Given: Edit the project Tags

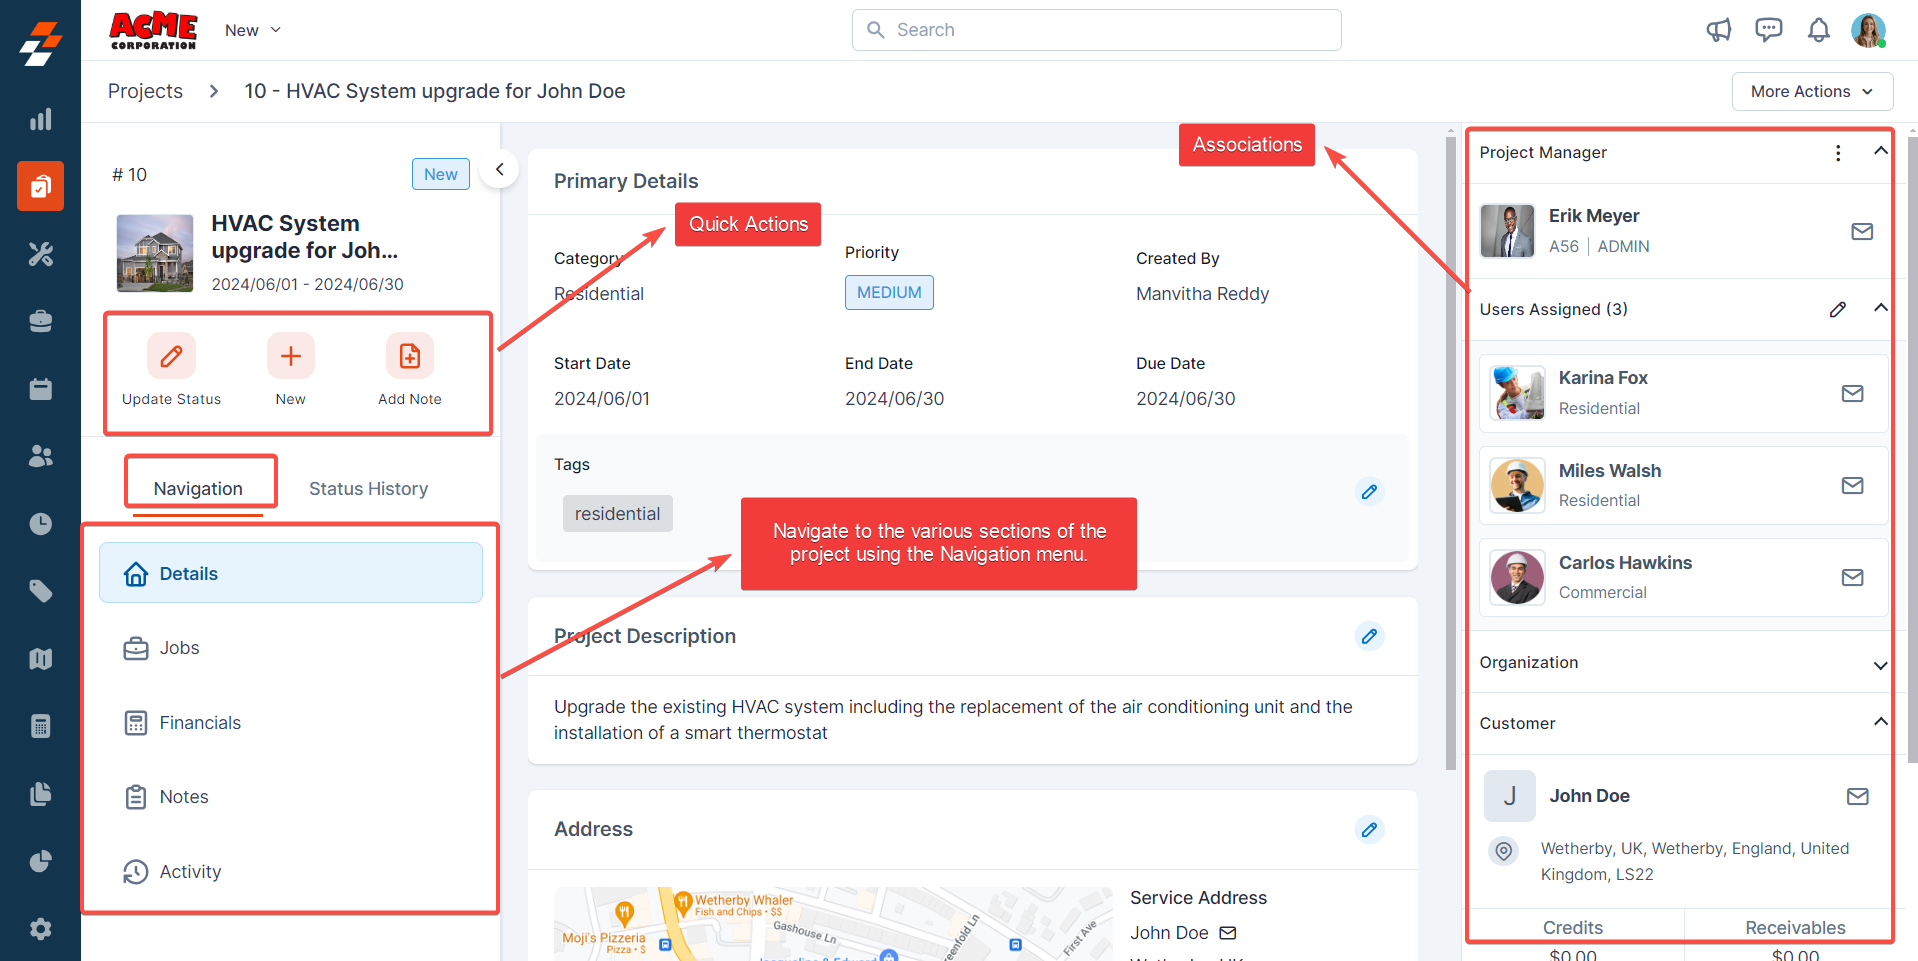Looking at the screenshot, I should click(1369, 492).
